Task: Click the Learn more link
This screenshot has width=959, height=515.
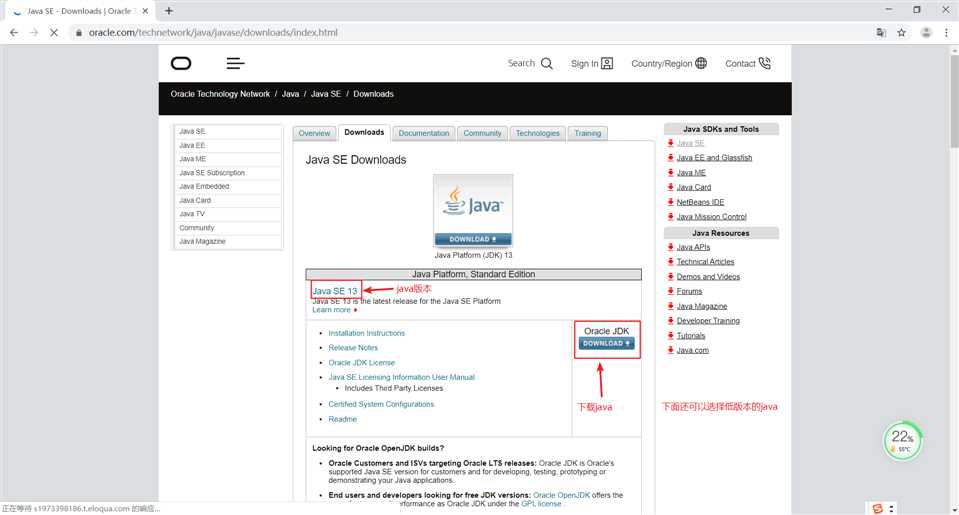Action: click(x=331, y=310)
